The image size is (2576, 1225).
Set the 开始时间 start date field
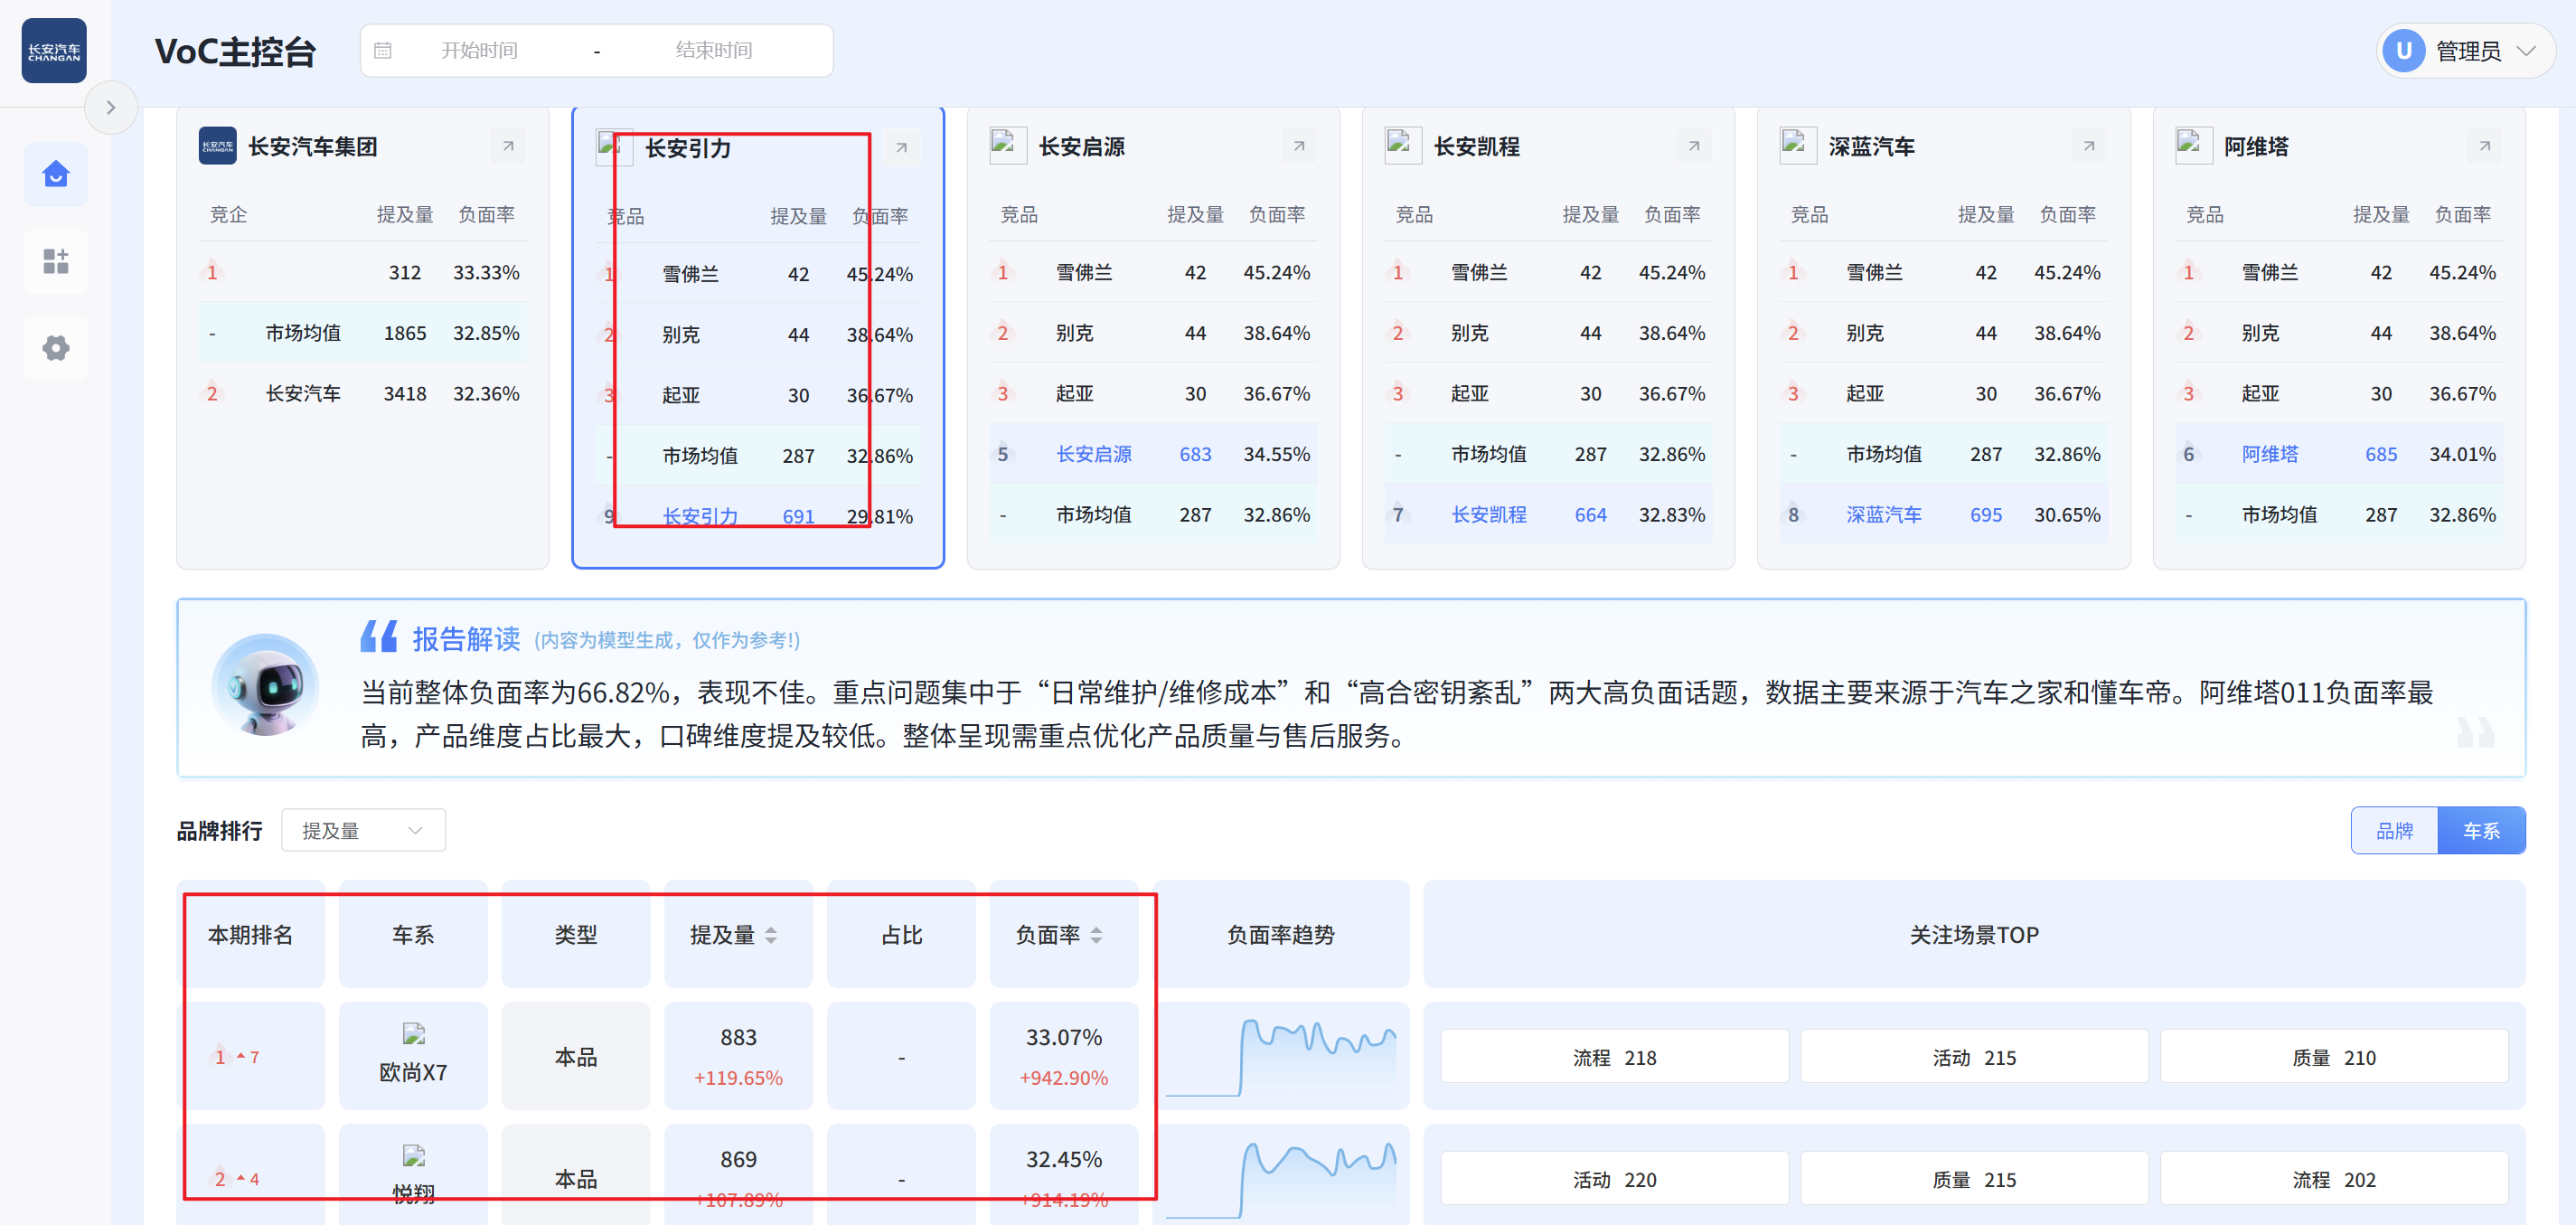[x=479, y=51]
